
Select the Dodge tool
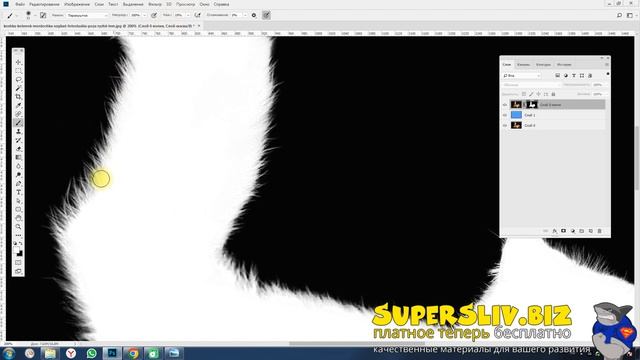pos(18,175)
